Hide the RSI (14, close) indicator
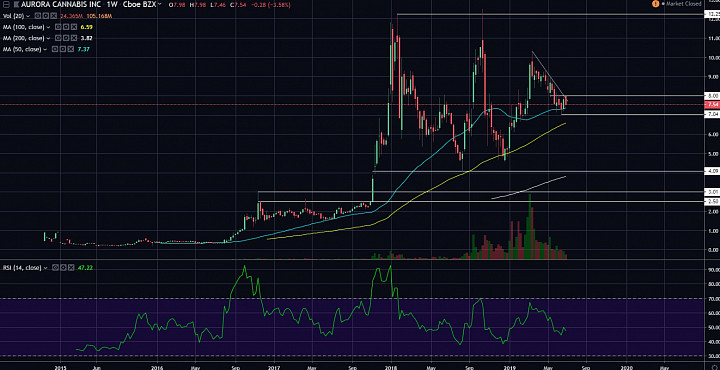Viewport: 720px width, 370px height. pyautogui.click(x=55, y=268)
